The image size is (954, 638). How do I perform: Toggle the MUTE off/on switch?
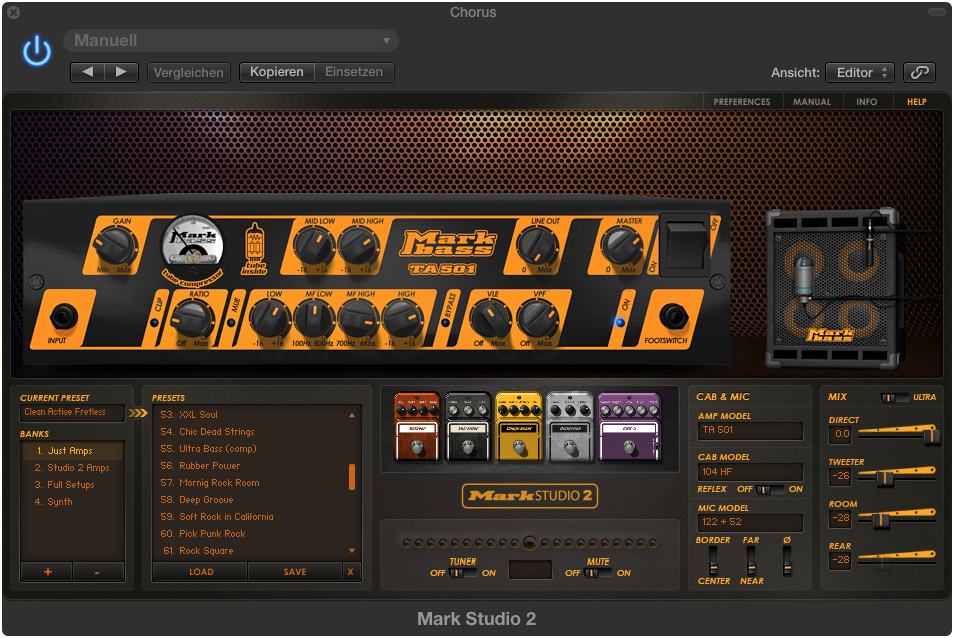tap(598, 573)
